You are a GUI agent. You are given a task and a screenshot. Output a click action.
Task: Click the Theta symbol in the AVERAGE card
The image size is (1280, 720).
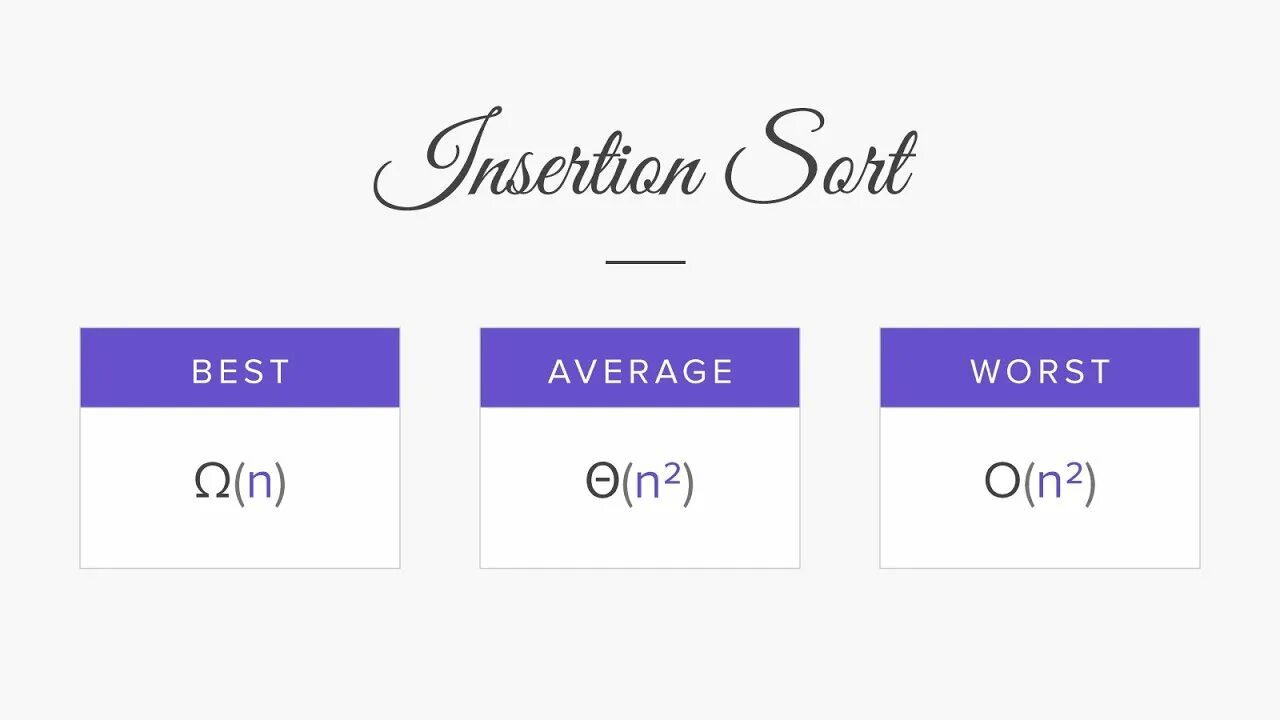(x=601, y=483)
